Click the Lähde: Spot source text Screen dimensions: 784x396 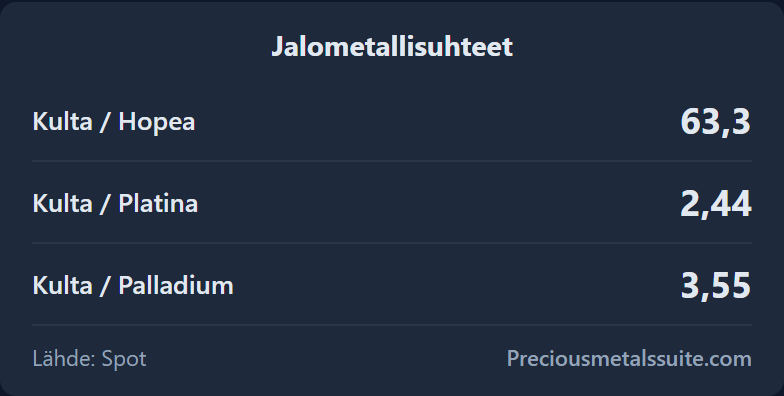click(x=90, y=358)
